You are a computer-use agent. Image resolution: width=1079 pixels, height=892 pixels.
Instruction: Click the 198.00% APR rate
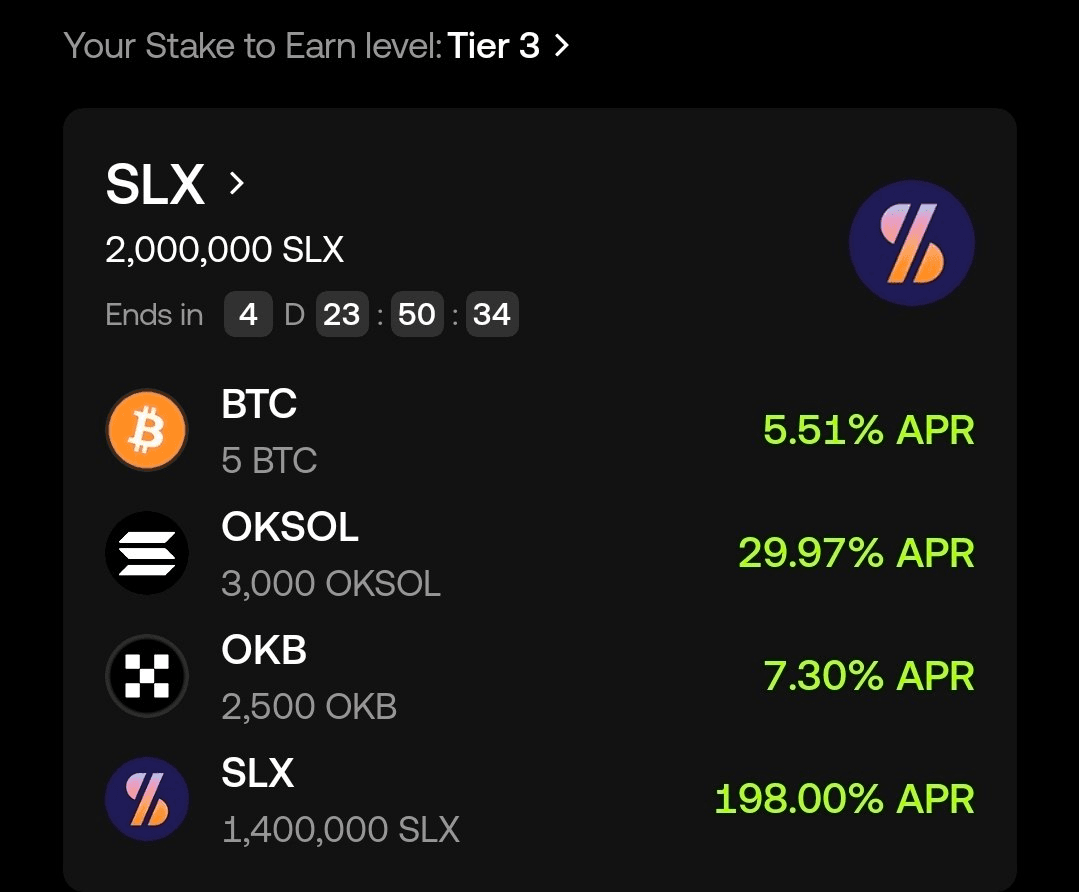coord(844,799)
